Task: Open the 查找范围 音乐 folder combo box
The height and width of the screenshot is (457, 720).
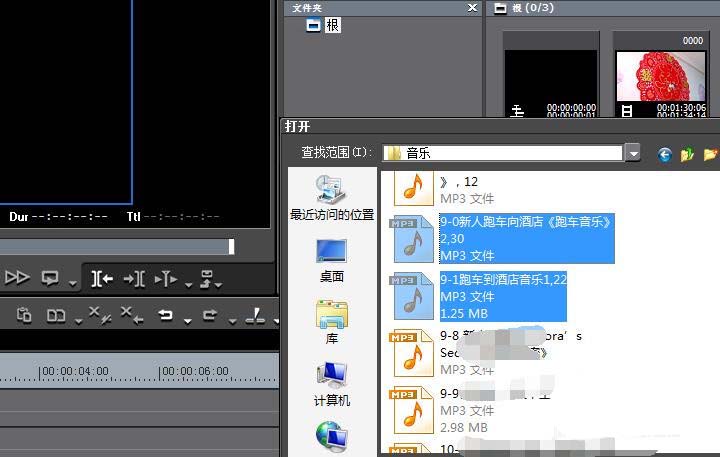Action: (503, 153)
